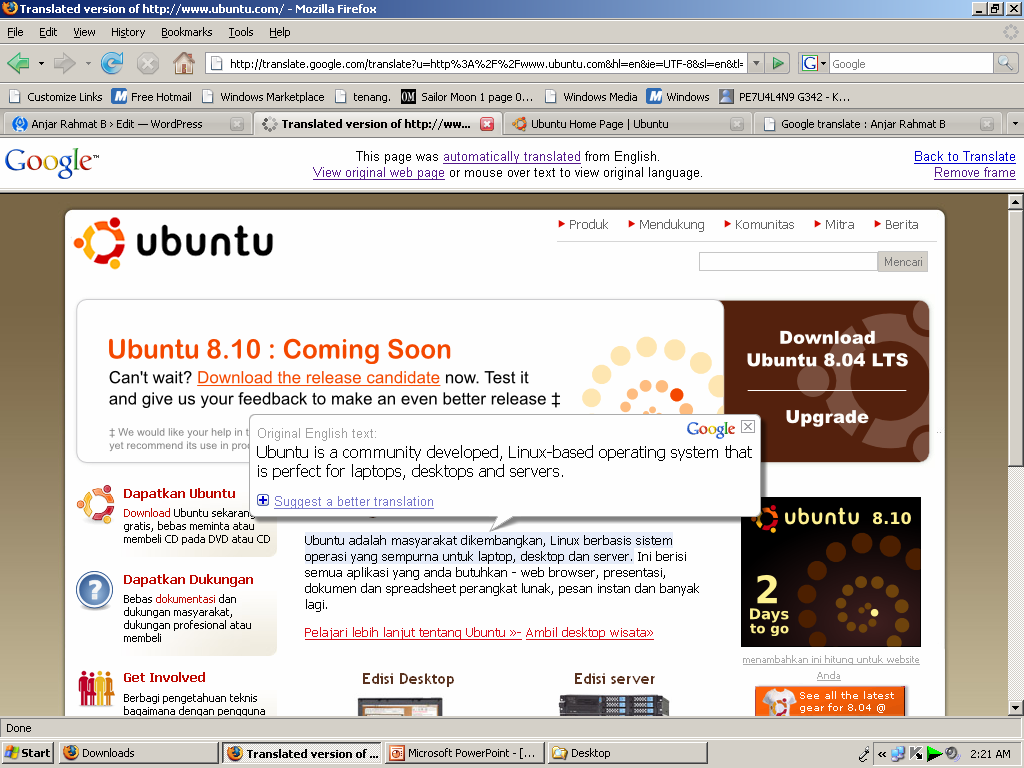Click View original web page link
Viewport: 1024px width, 768px height.
[379, 172]
